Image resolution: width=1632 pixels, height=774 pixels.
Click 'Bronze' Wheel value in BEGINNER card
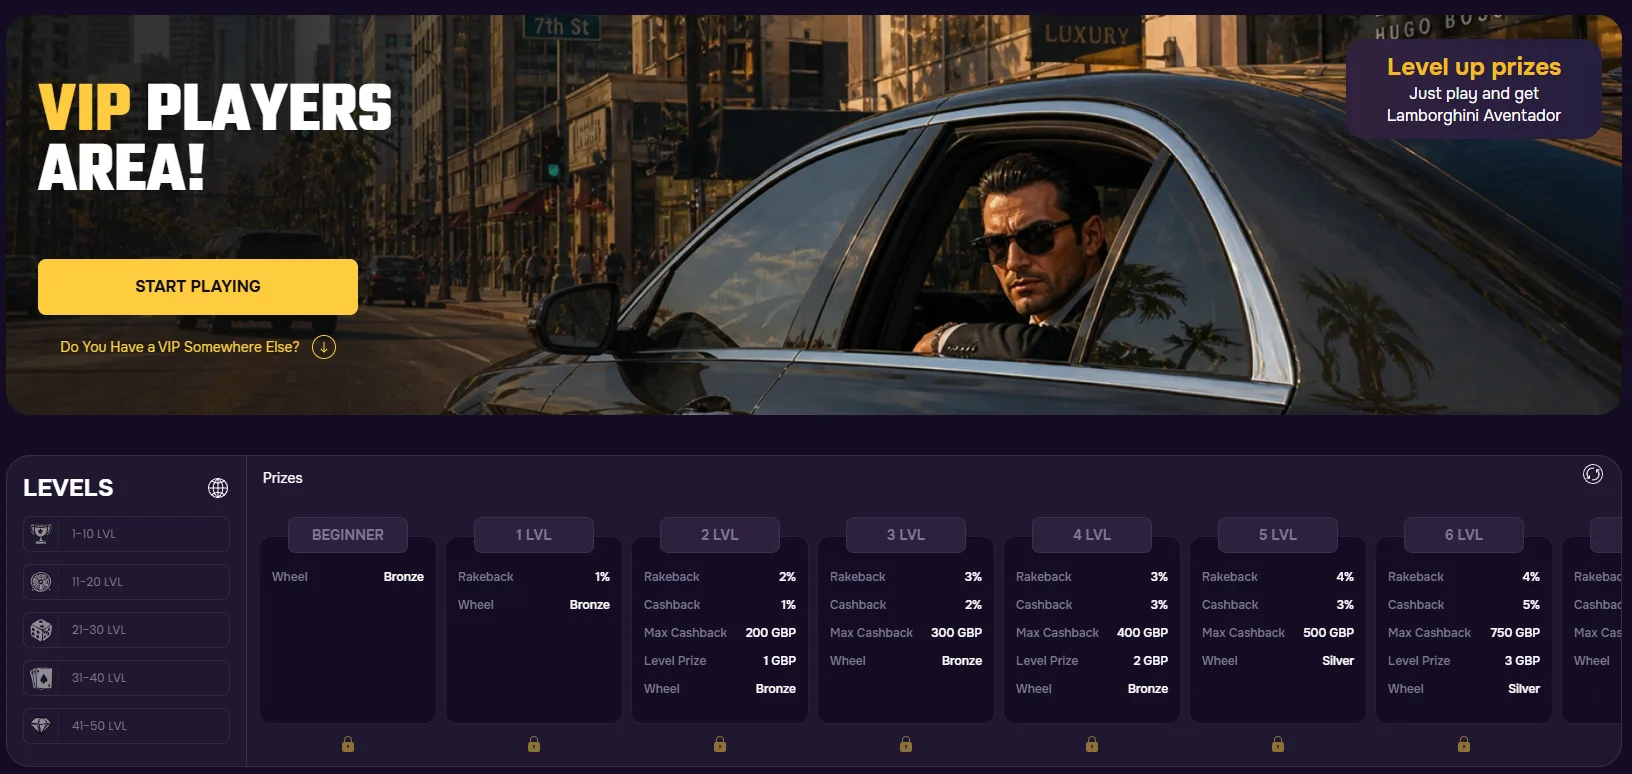click(404, 577)
